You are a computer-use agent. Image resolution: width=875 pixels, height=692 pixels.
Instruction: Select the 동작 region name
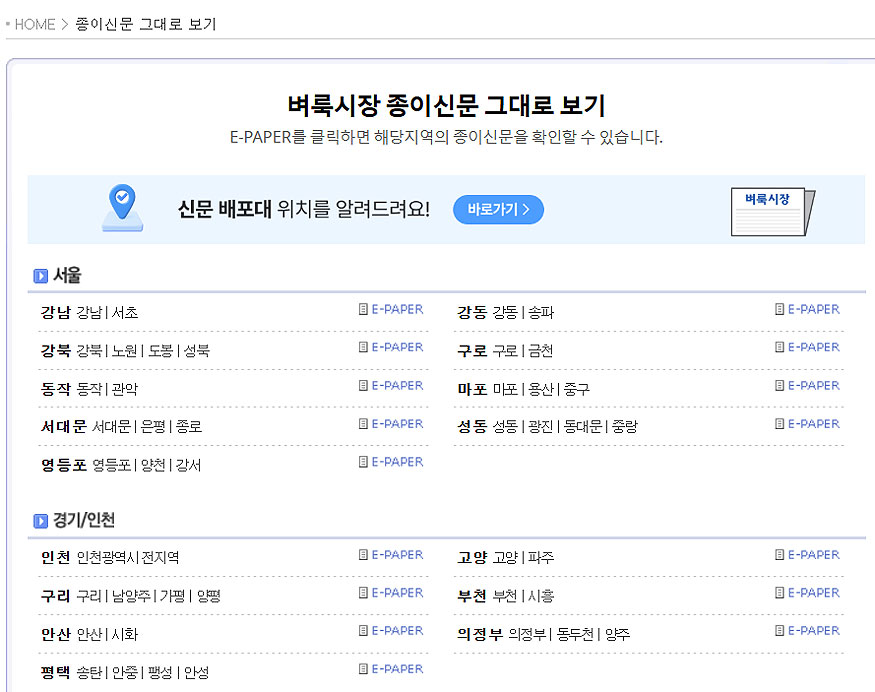point(56,389)
